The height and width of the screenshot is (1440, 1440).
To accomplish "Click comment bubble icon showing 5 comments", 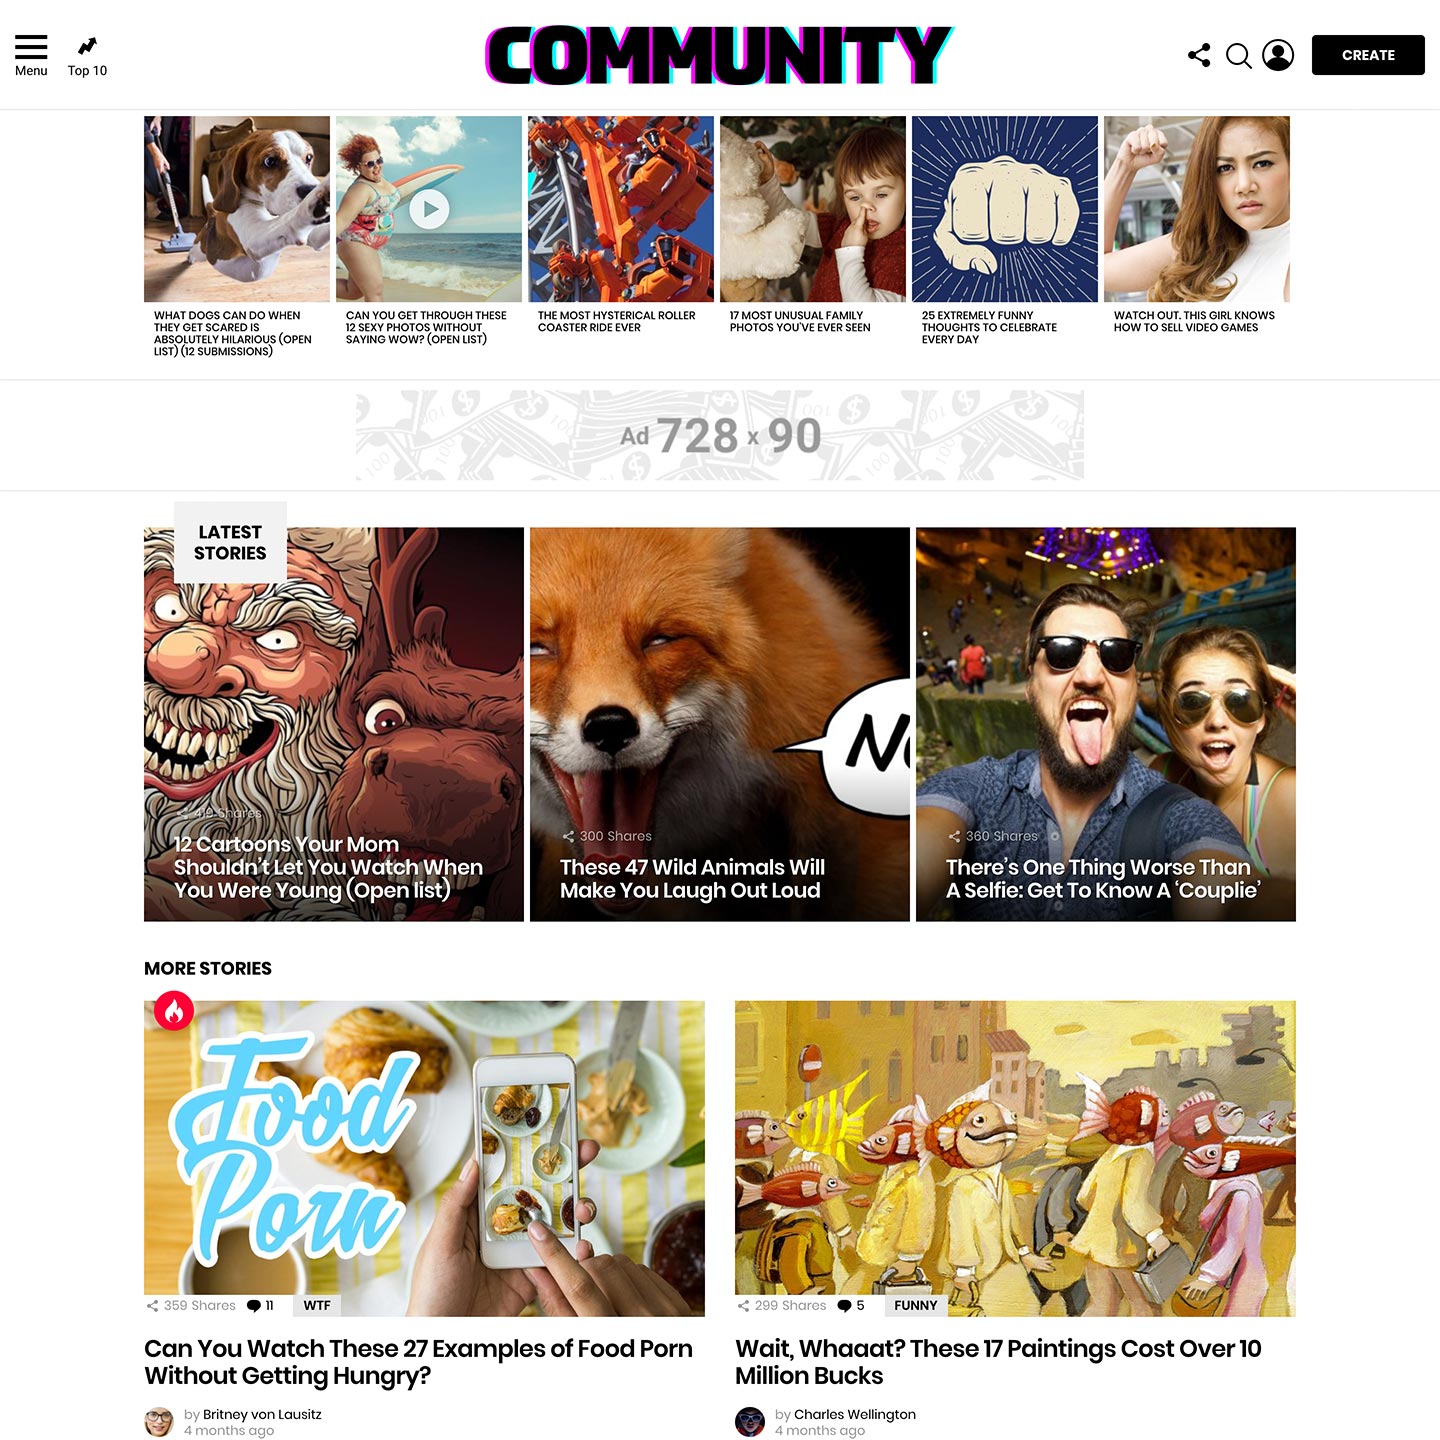I will (845, 1306).
